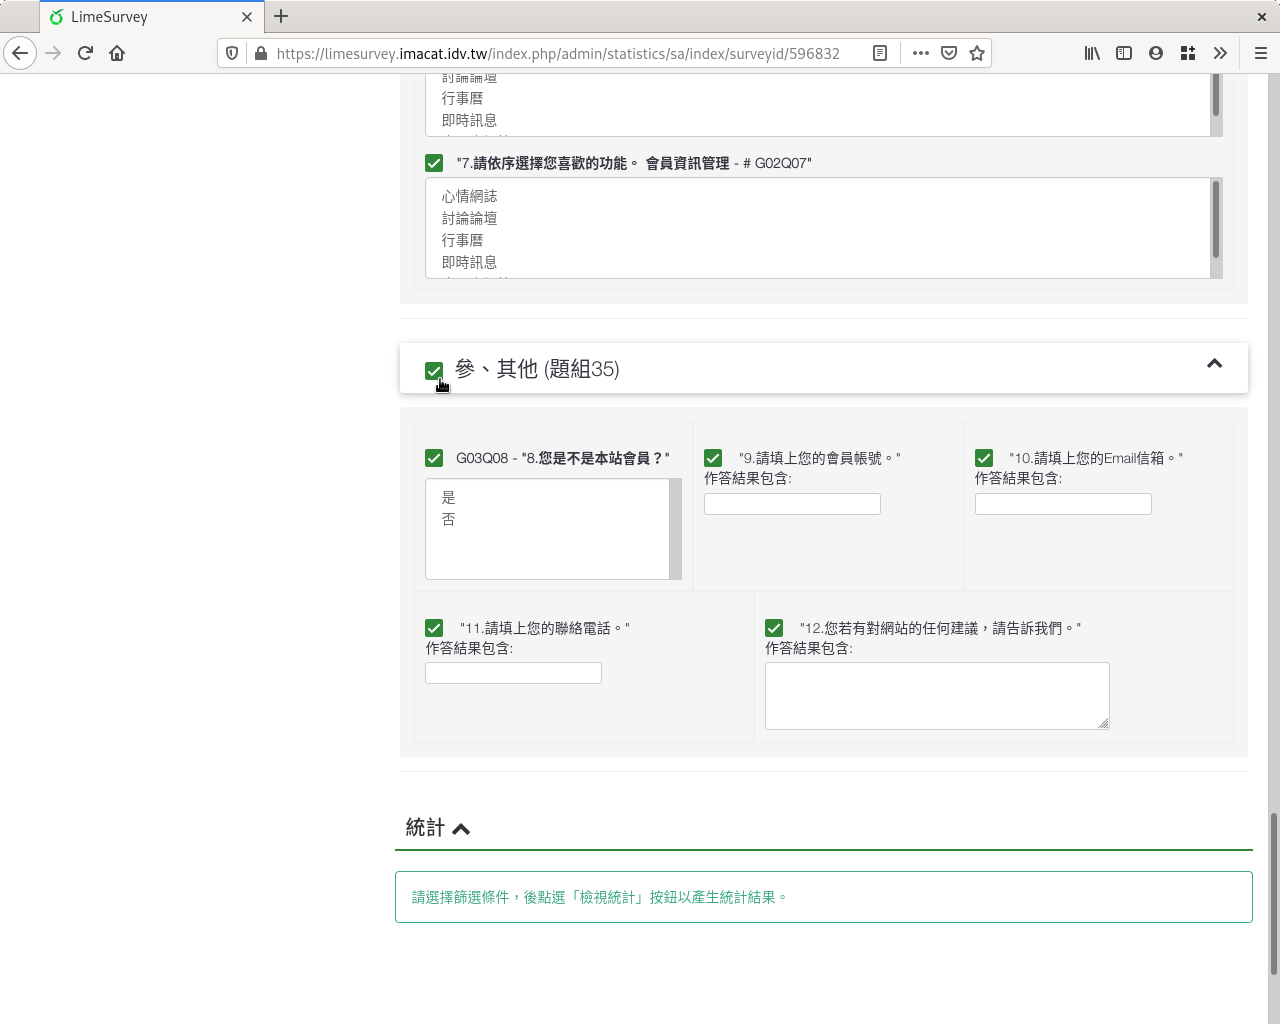Toggle the 參、其他 group checkbox
Viewport: 1280px width, 1024px height.
(434, 371)
